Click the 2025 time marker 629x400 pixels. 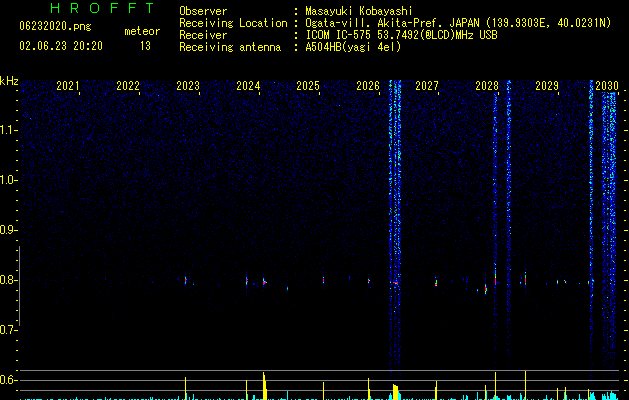tap(308, 85)
